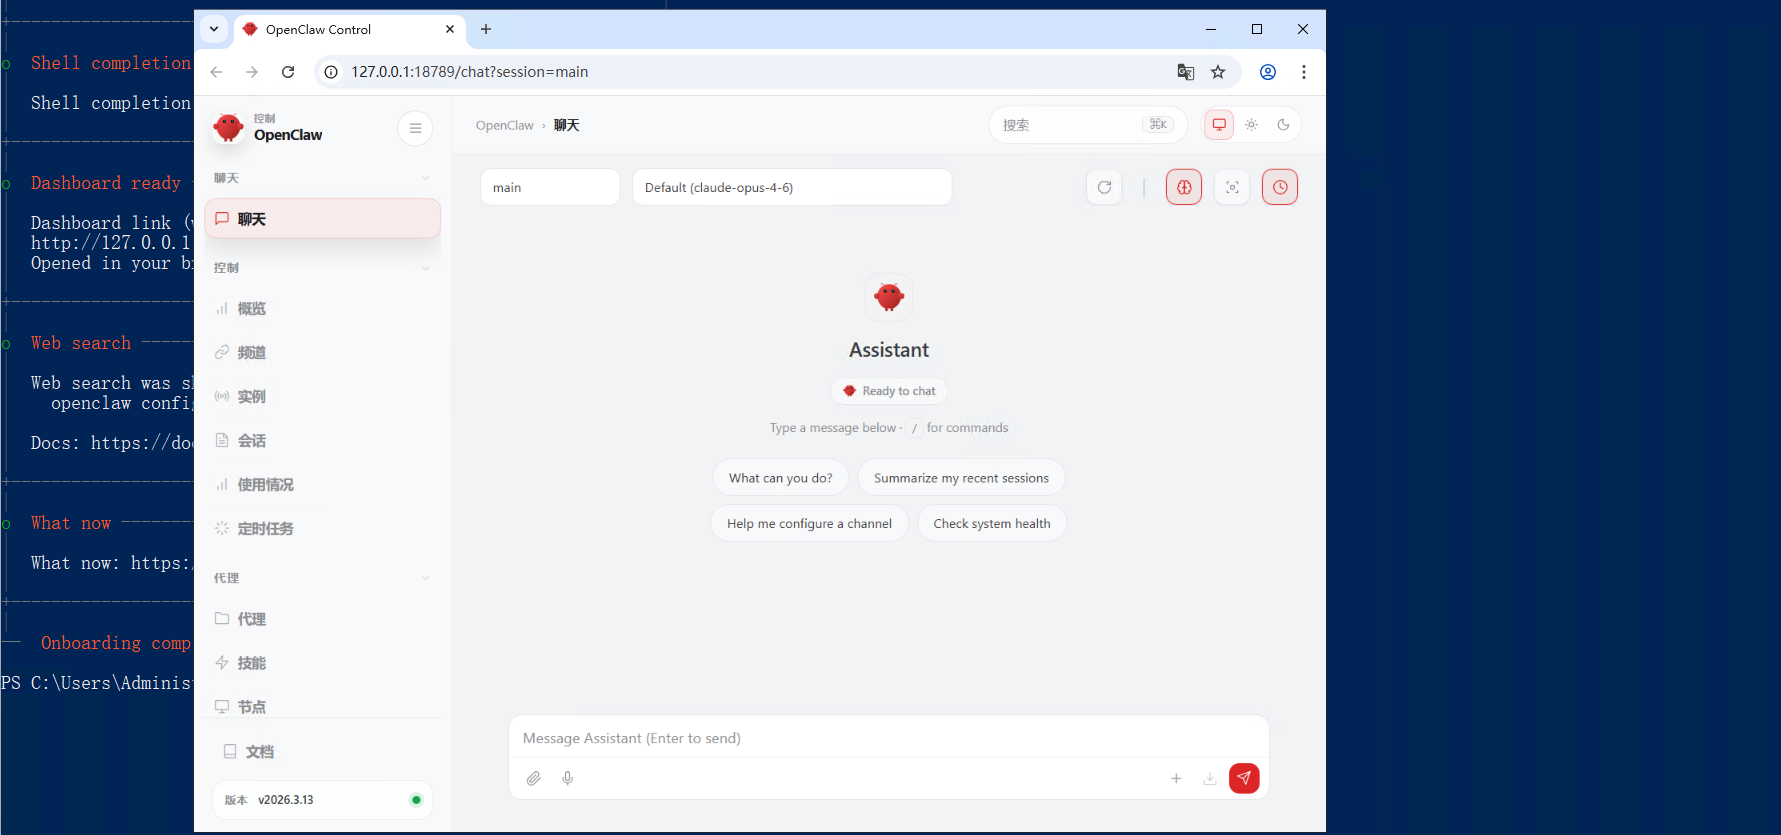Click the paperclip attach file icon

pyautogui.click(x=534, y=778)
